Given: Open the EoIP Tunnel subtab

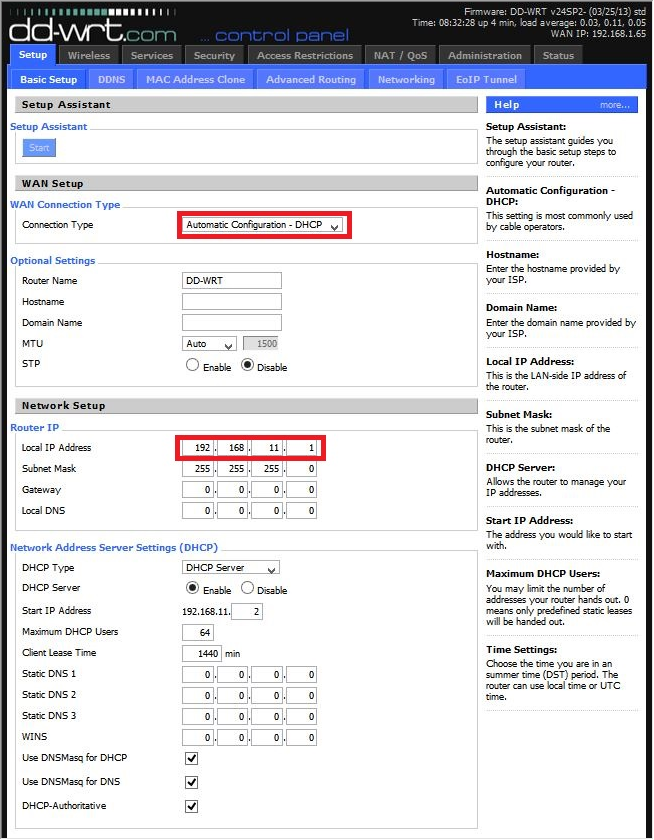Looking at the screenshot, I should (x=486, y=79).
